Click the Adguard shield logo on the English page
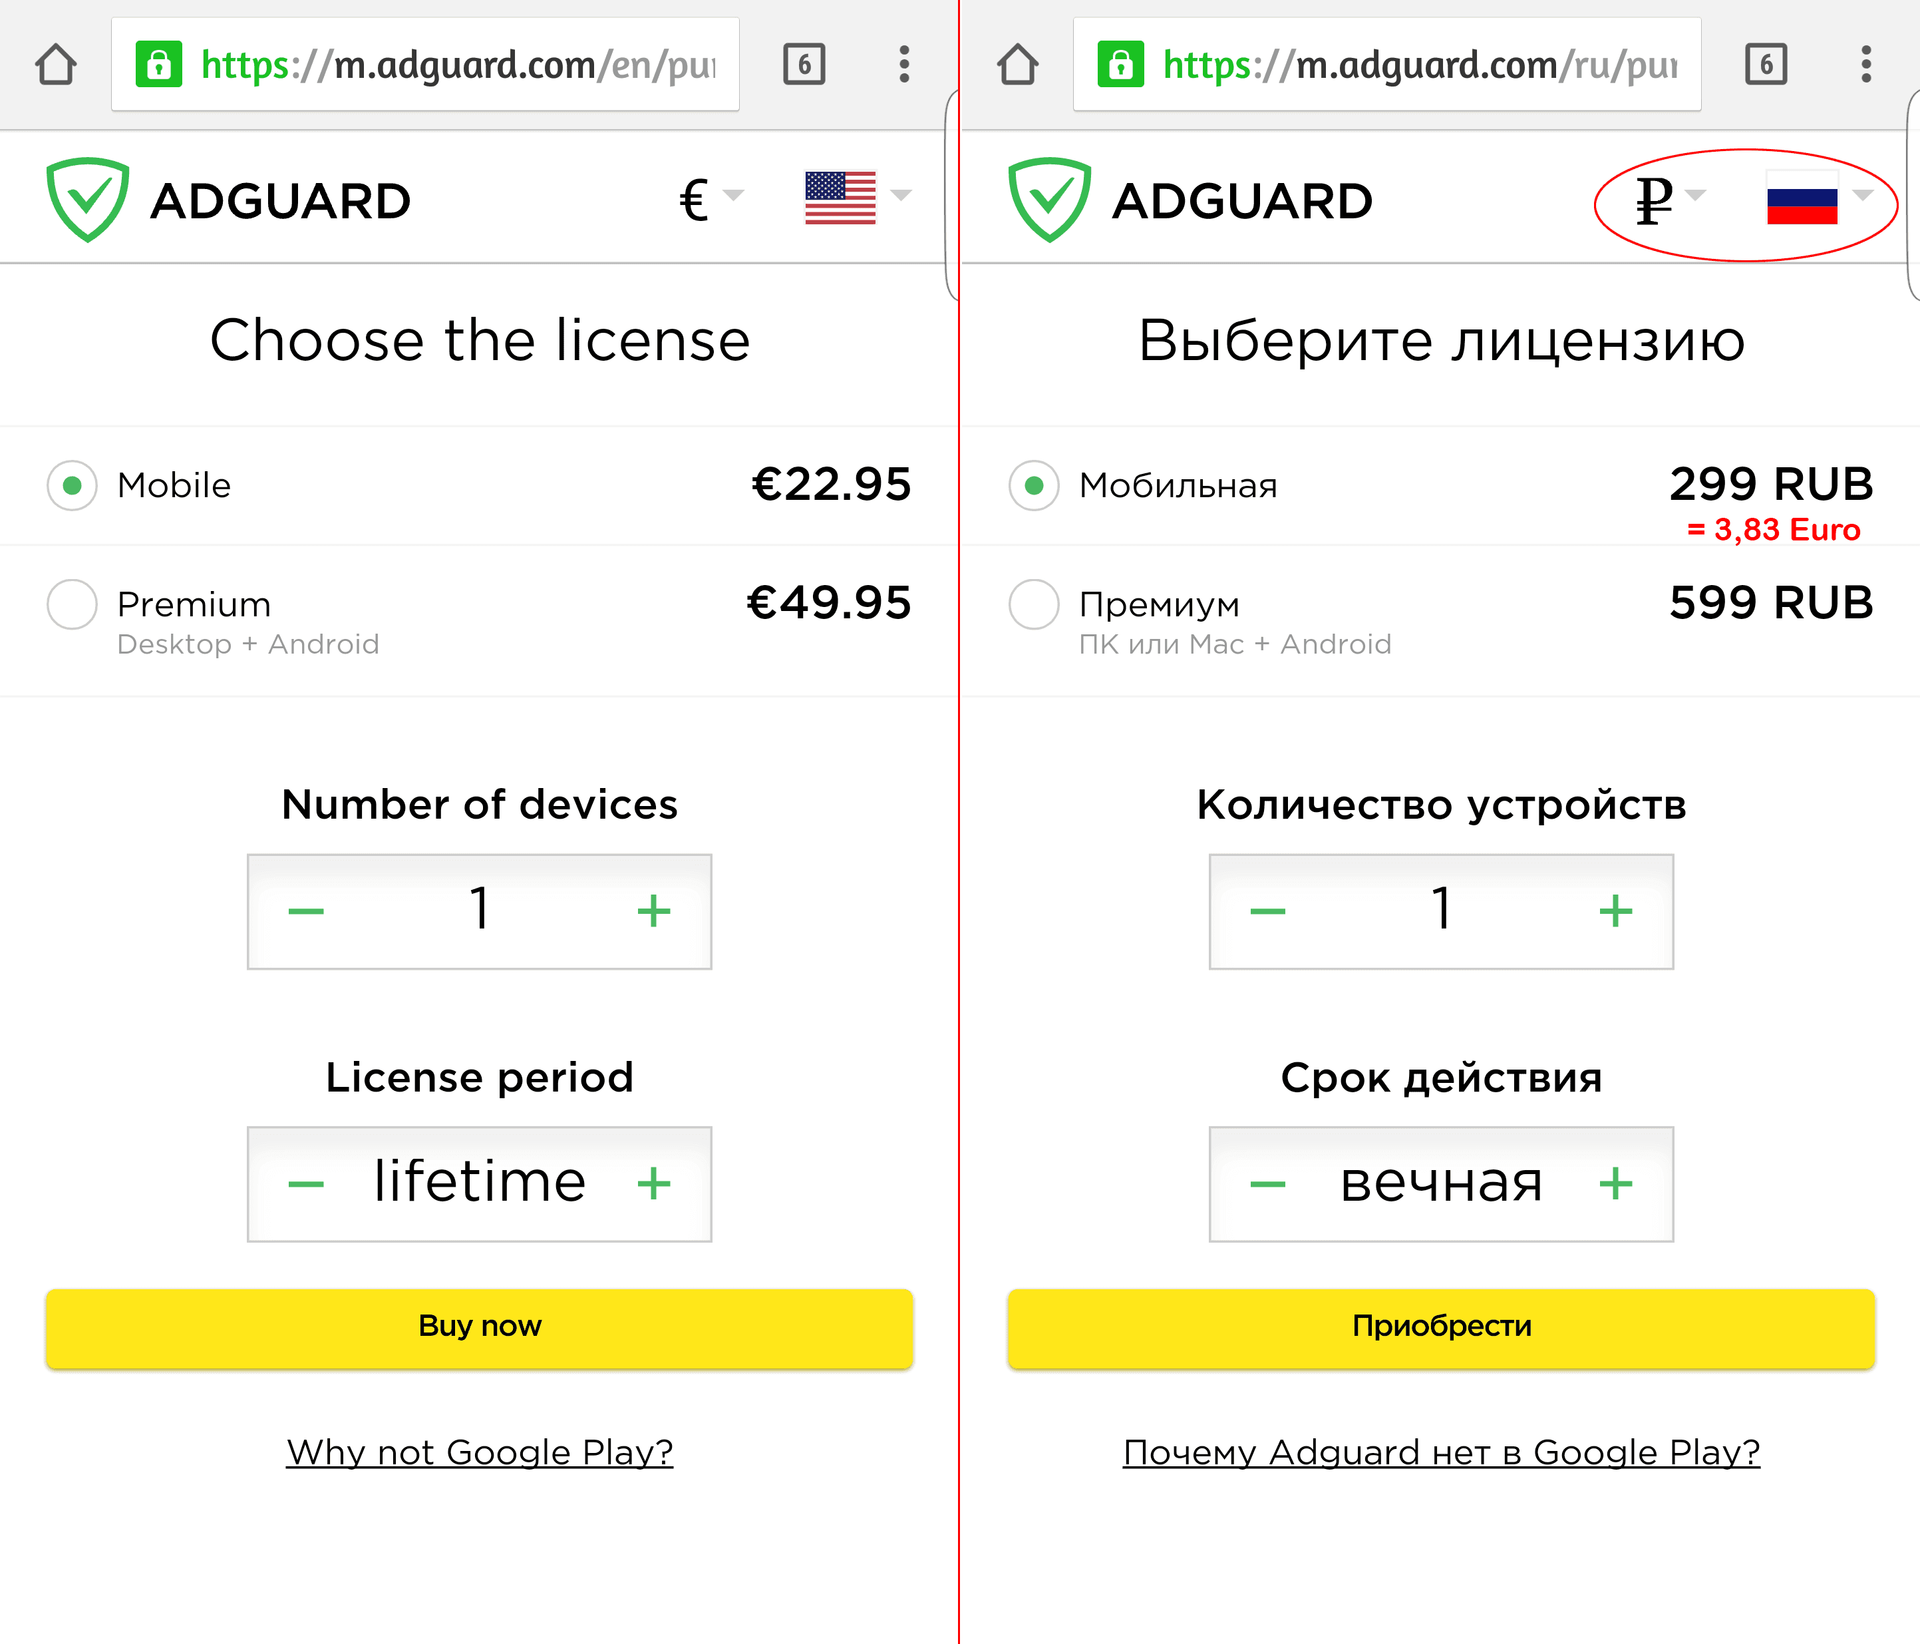The height and width of the screenshot is (1644, 1920). point(88,199)
